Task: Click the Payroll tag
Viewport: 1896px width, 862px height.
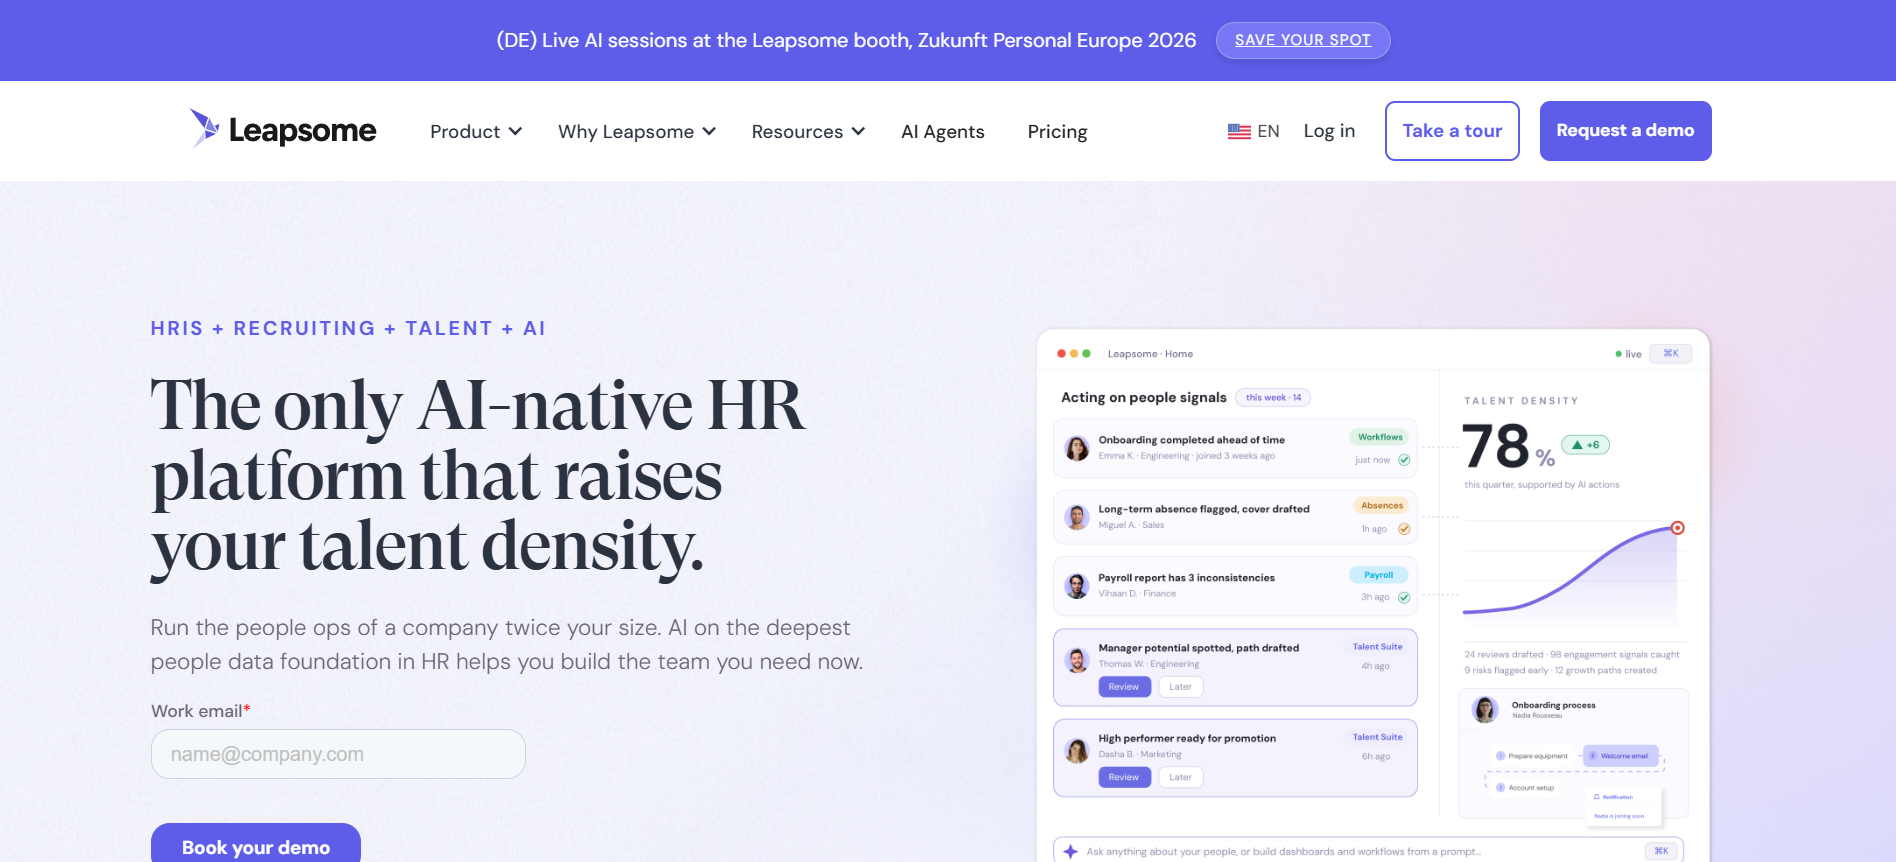Action: click(x=1379, y=575)
